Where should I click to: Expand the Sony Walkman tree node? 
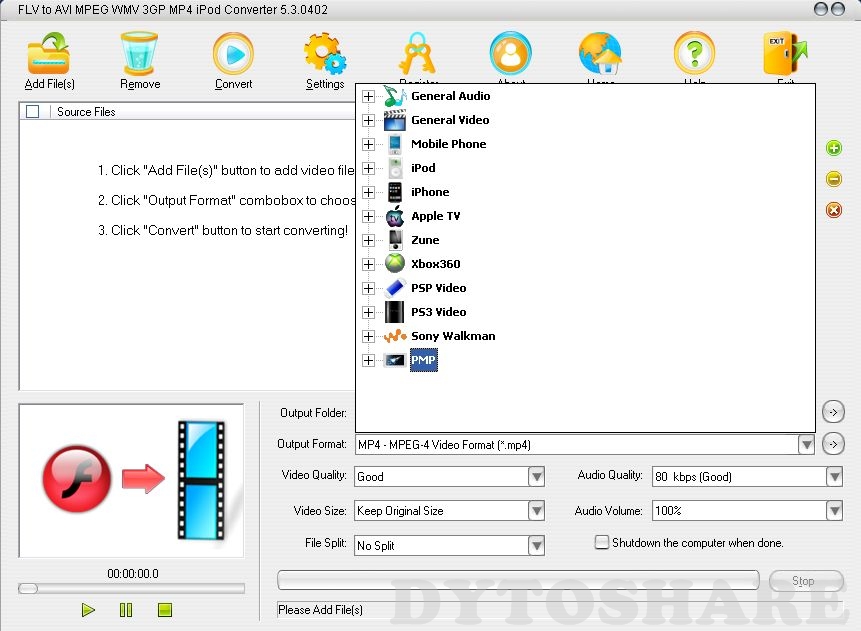(x=368, y=336)
